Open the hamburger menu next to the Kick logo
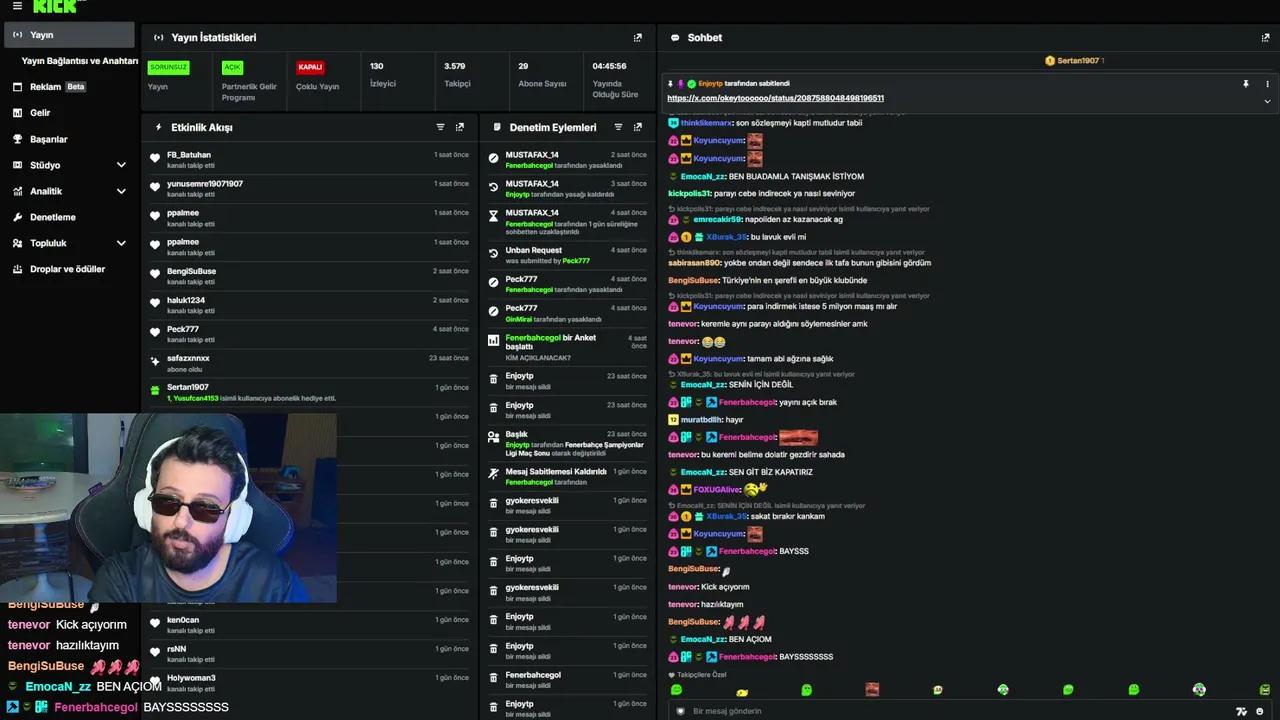The height and width of the screenshot is (720, 1280). click(17, 6)
